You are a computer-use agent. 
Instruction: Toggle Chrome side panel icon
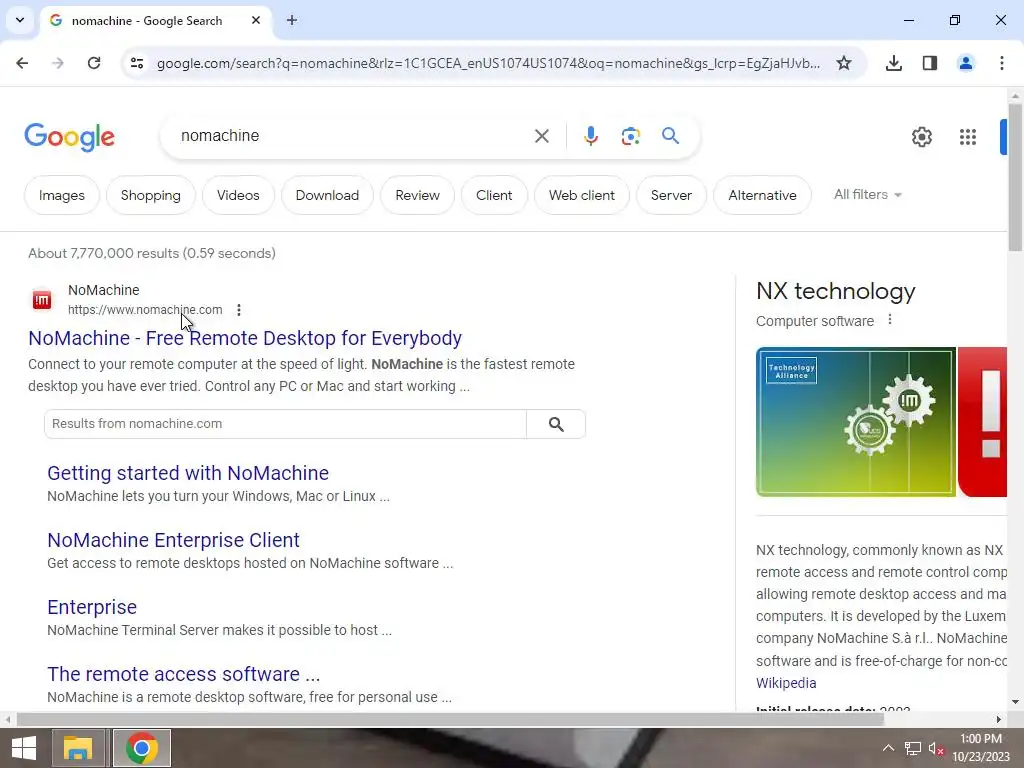click(929, 63)
